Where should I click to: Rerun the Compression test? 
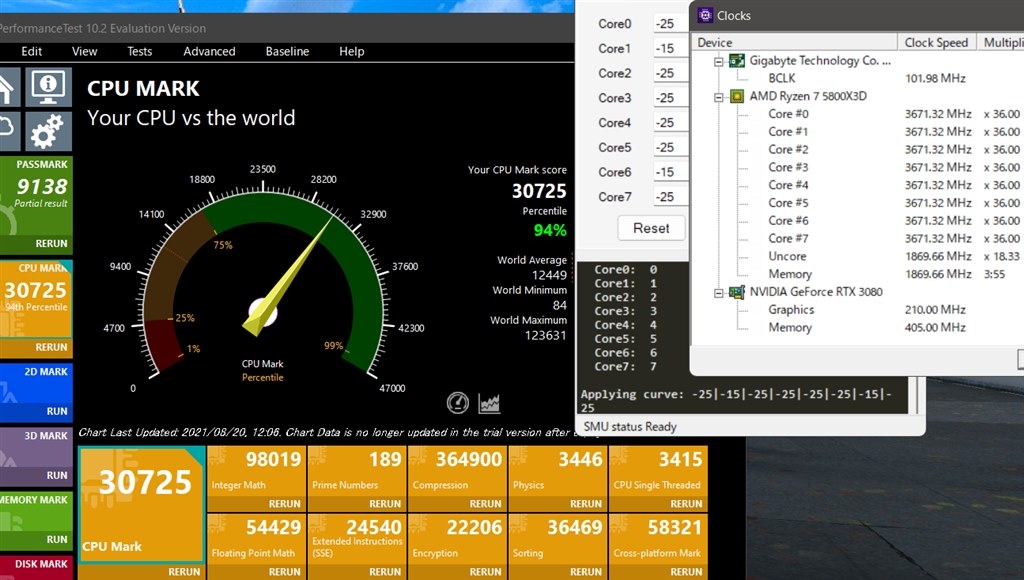coord(486,504)
